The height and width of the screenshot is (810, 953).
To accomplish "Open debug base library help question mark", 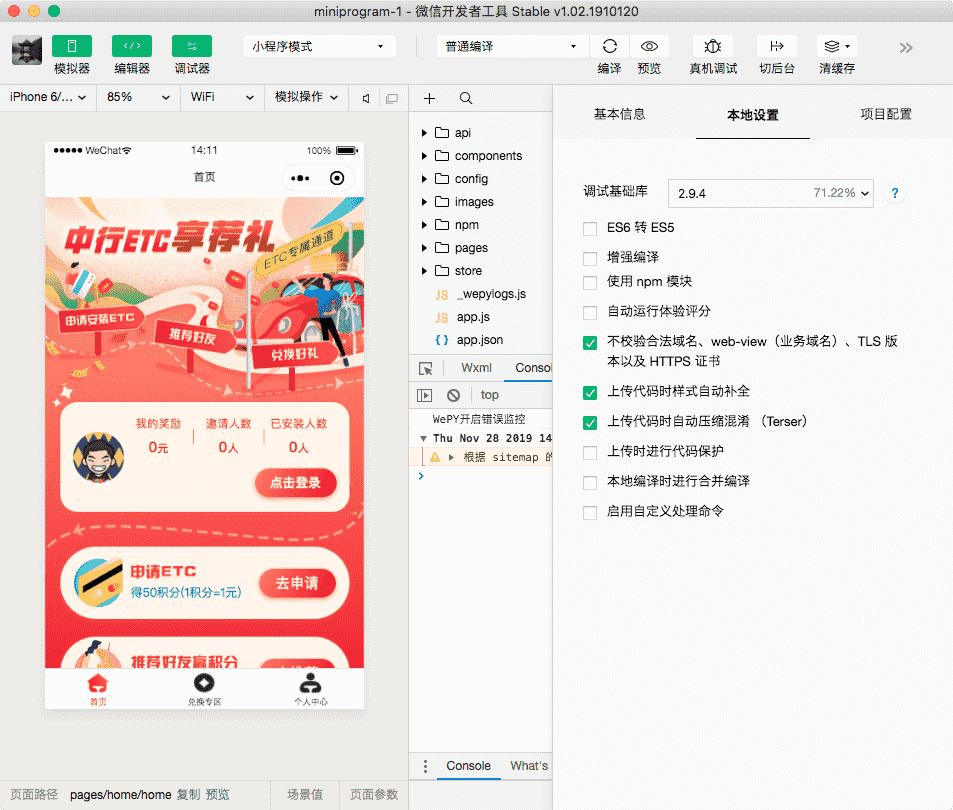I will coord(895,193).
